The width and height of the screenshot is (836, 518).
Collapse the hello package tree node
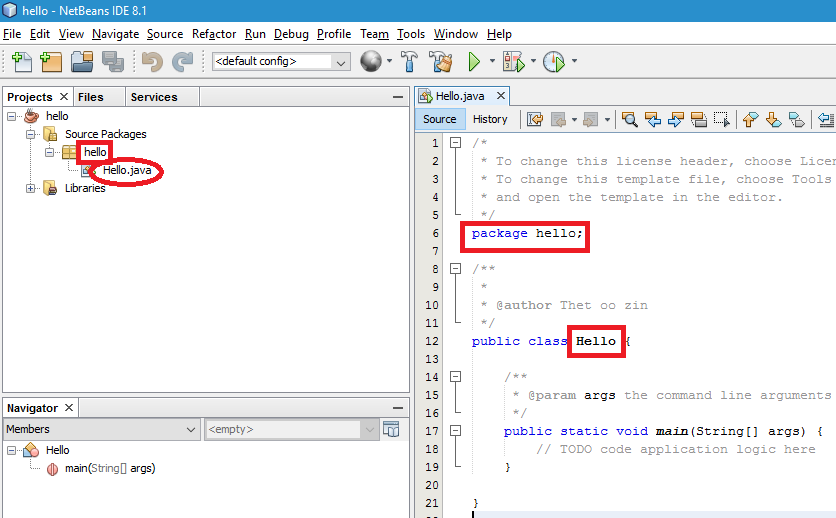click(x=50, y=152)
